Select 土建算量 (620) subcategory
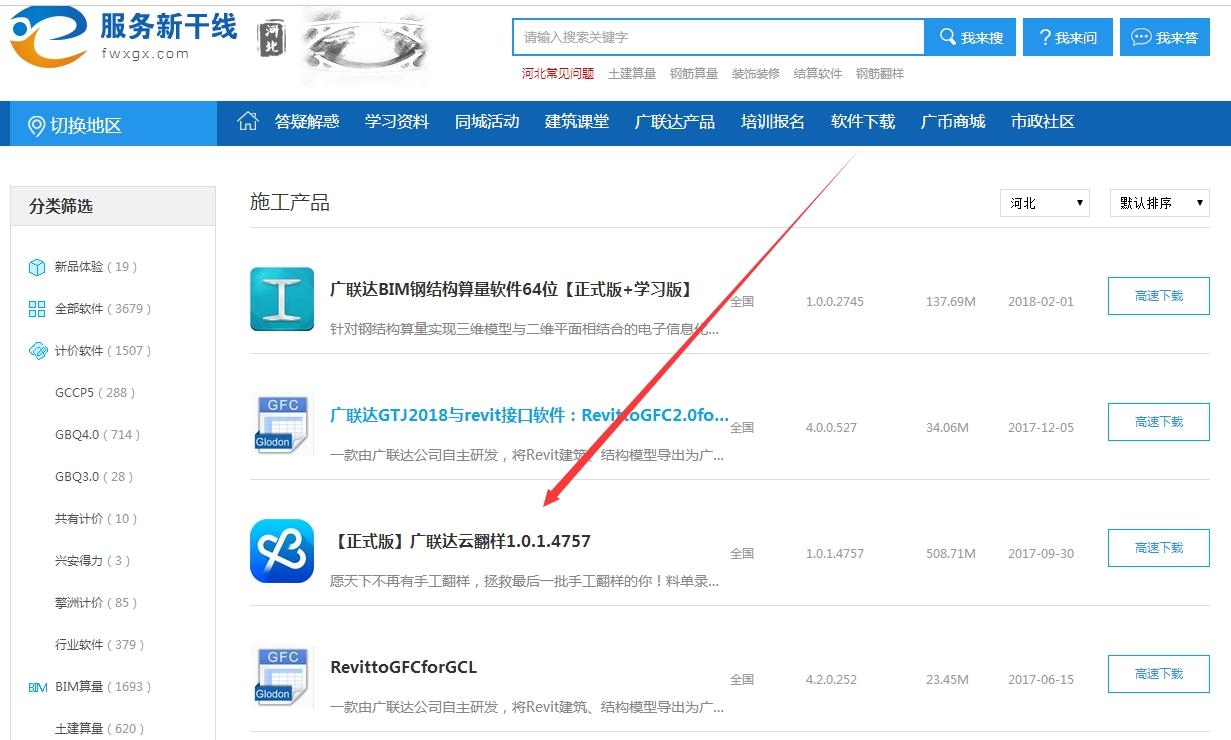 pos(100,729)
